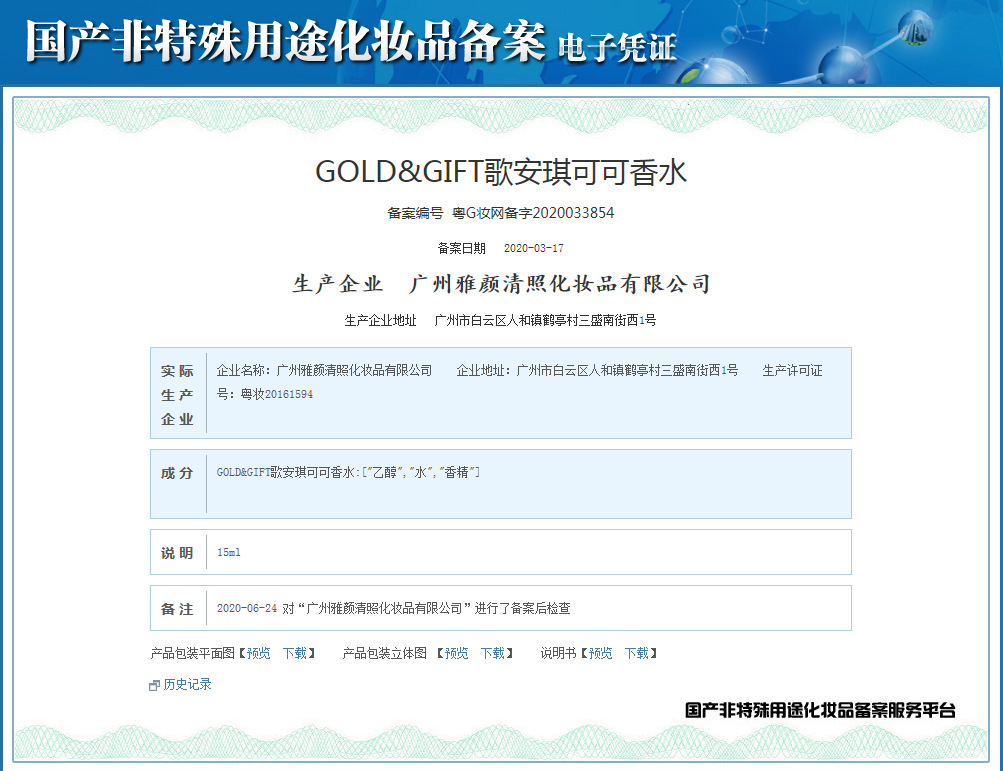1003x771 pixels.
Task: Click the 15ml description value
Action: 228,552
